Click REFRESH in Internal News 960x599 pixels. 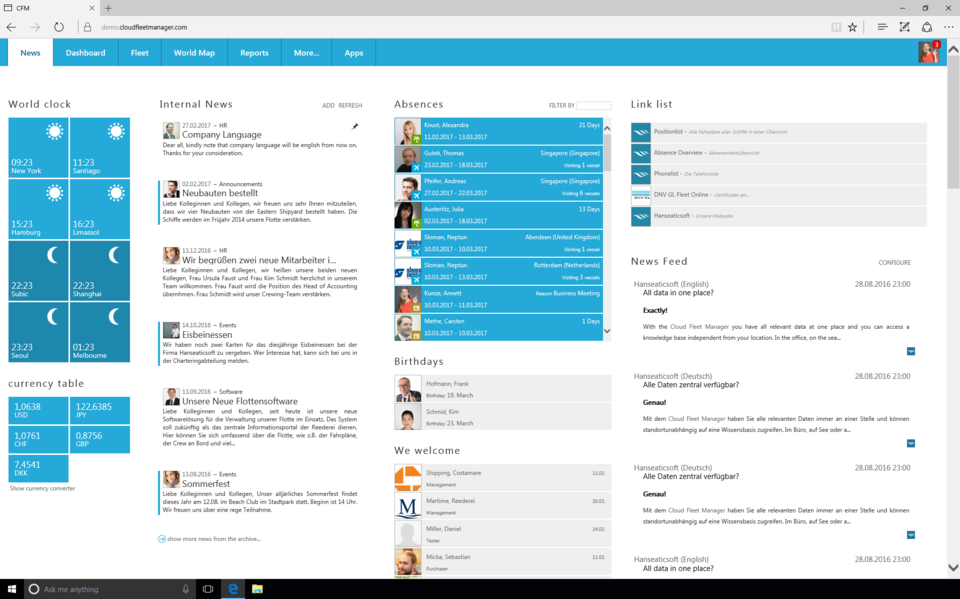tap(350, 105)
